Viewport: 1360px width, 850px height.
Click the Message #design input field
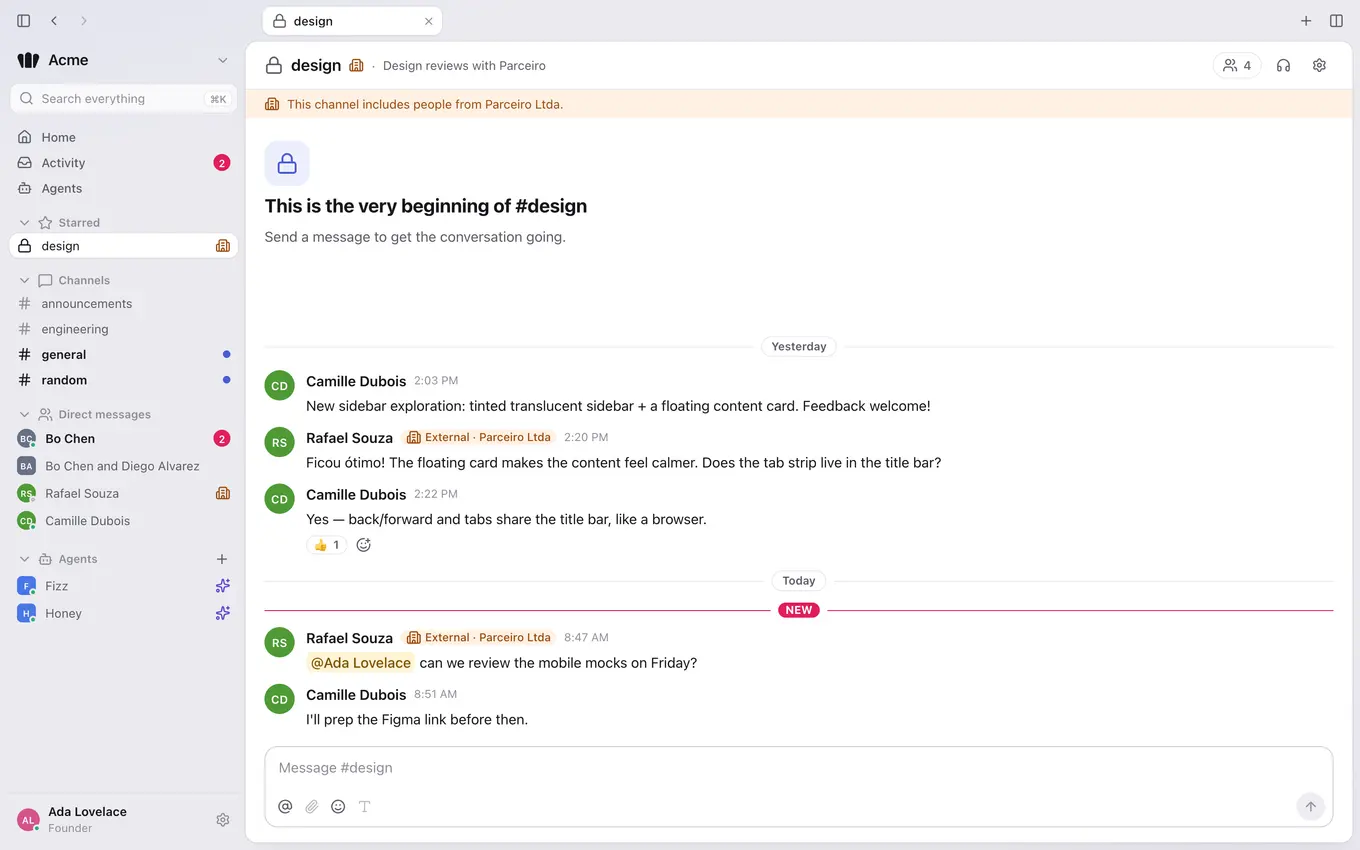[x=798, y=768]
